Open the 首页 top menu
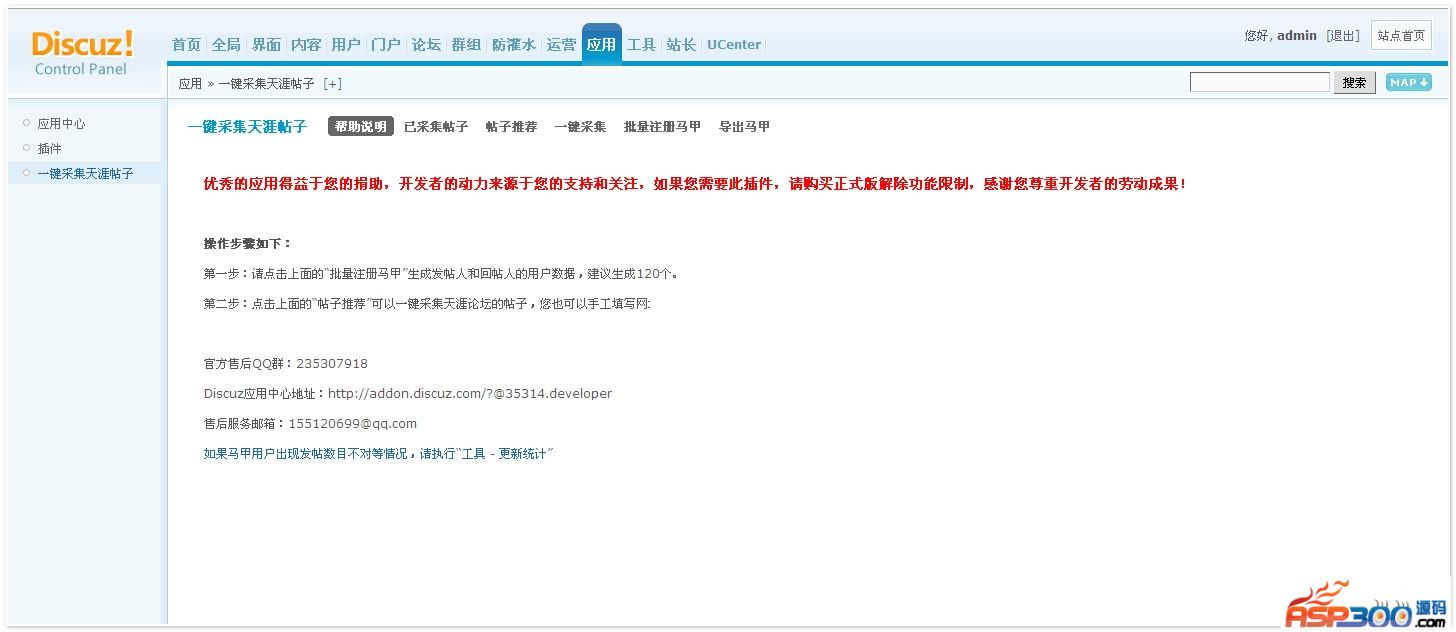 pyautogui.click(x=186, y=44)
